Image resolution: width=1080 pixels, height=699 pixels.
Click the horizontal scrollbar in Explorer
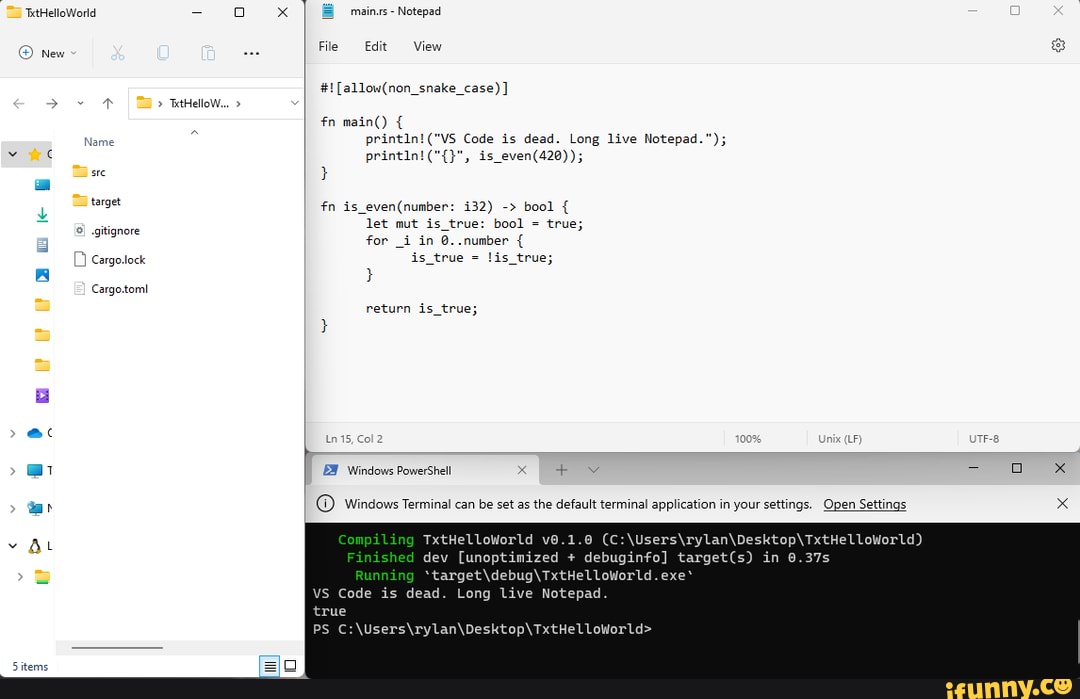click(x=117, y=647)
